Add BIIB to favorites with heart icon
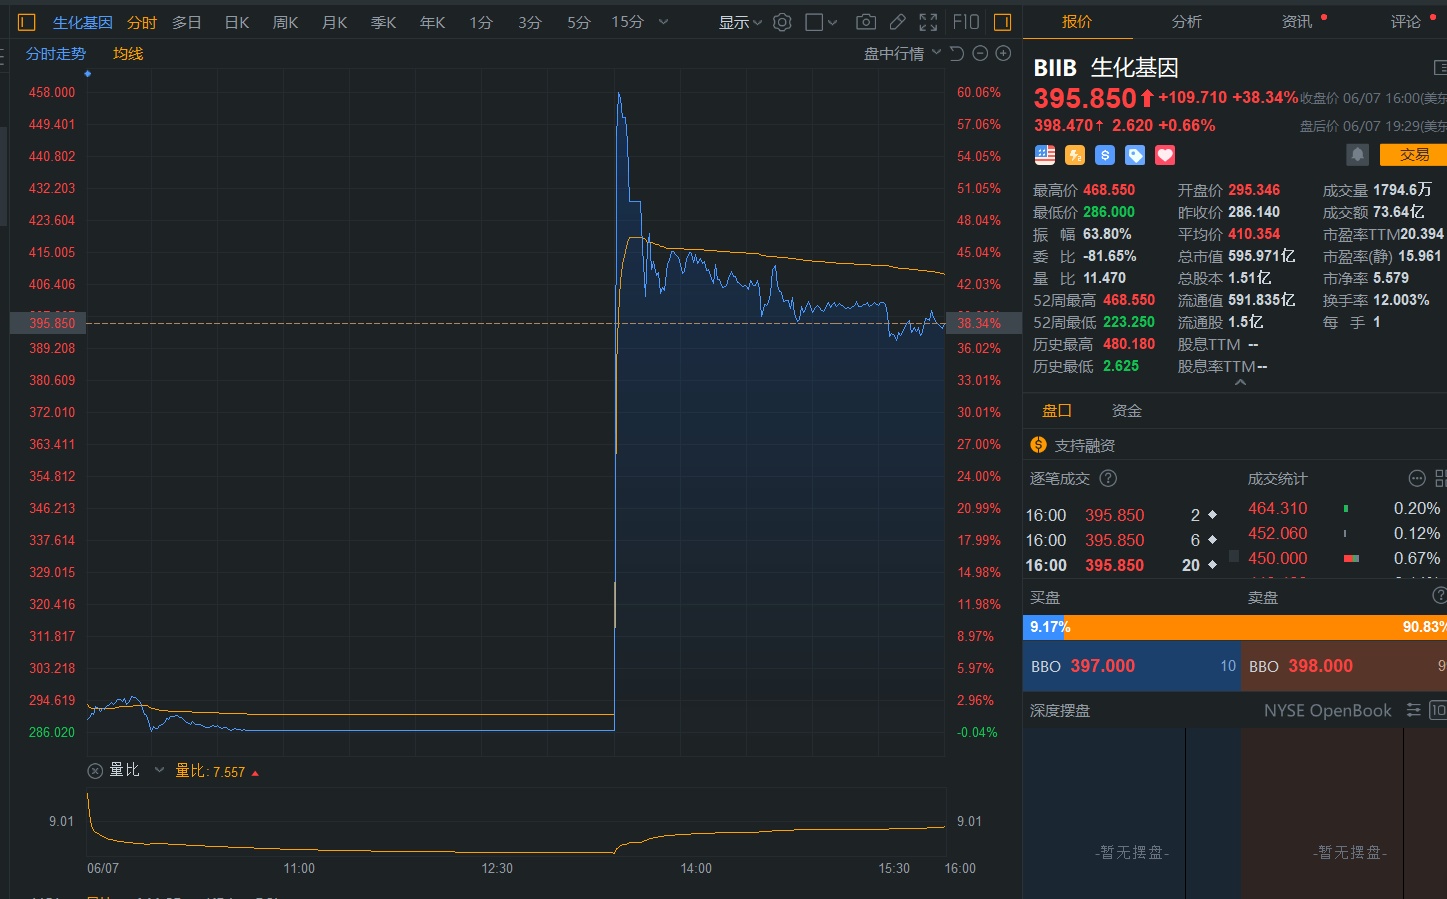This screenshot has height=899, width=1447. point(1165,155)
